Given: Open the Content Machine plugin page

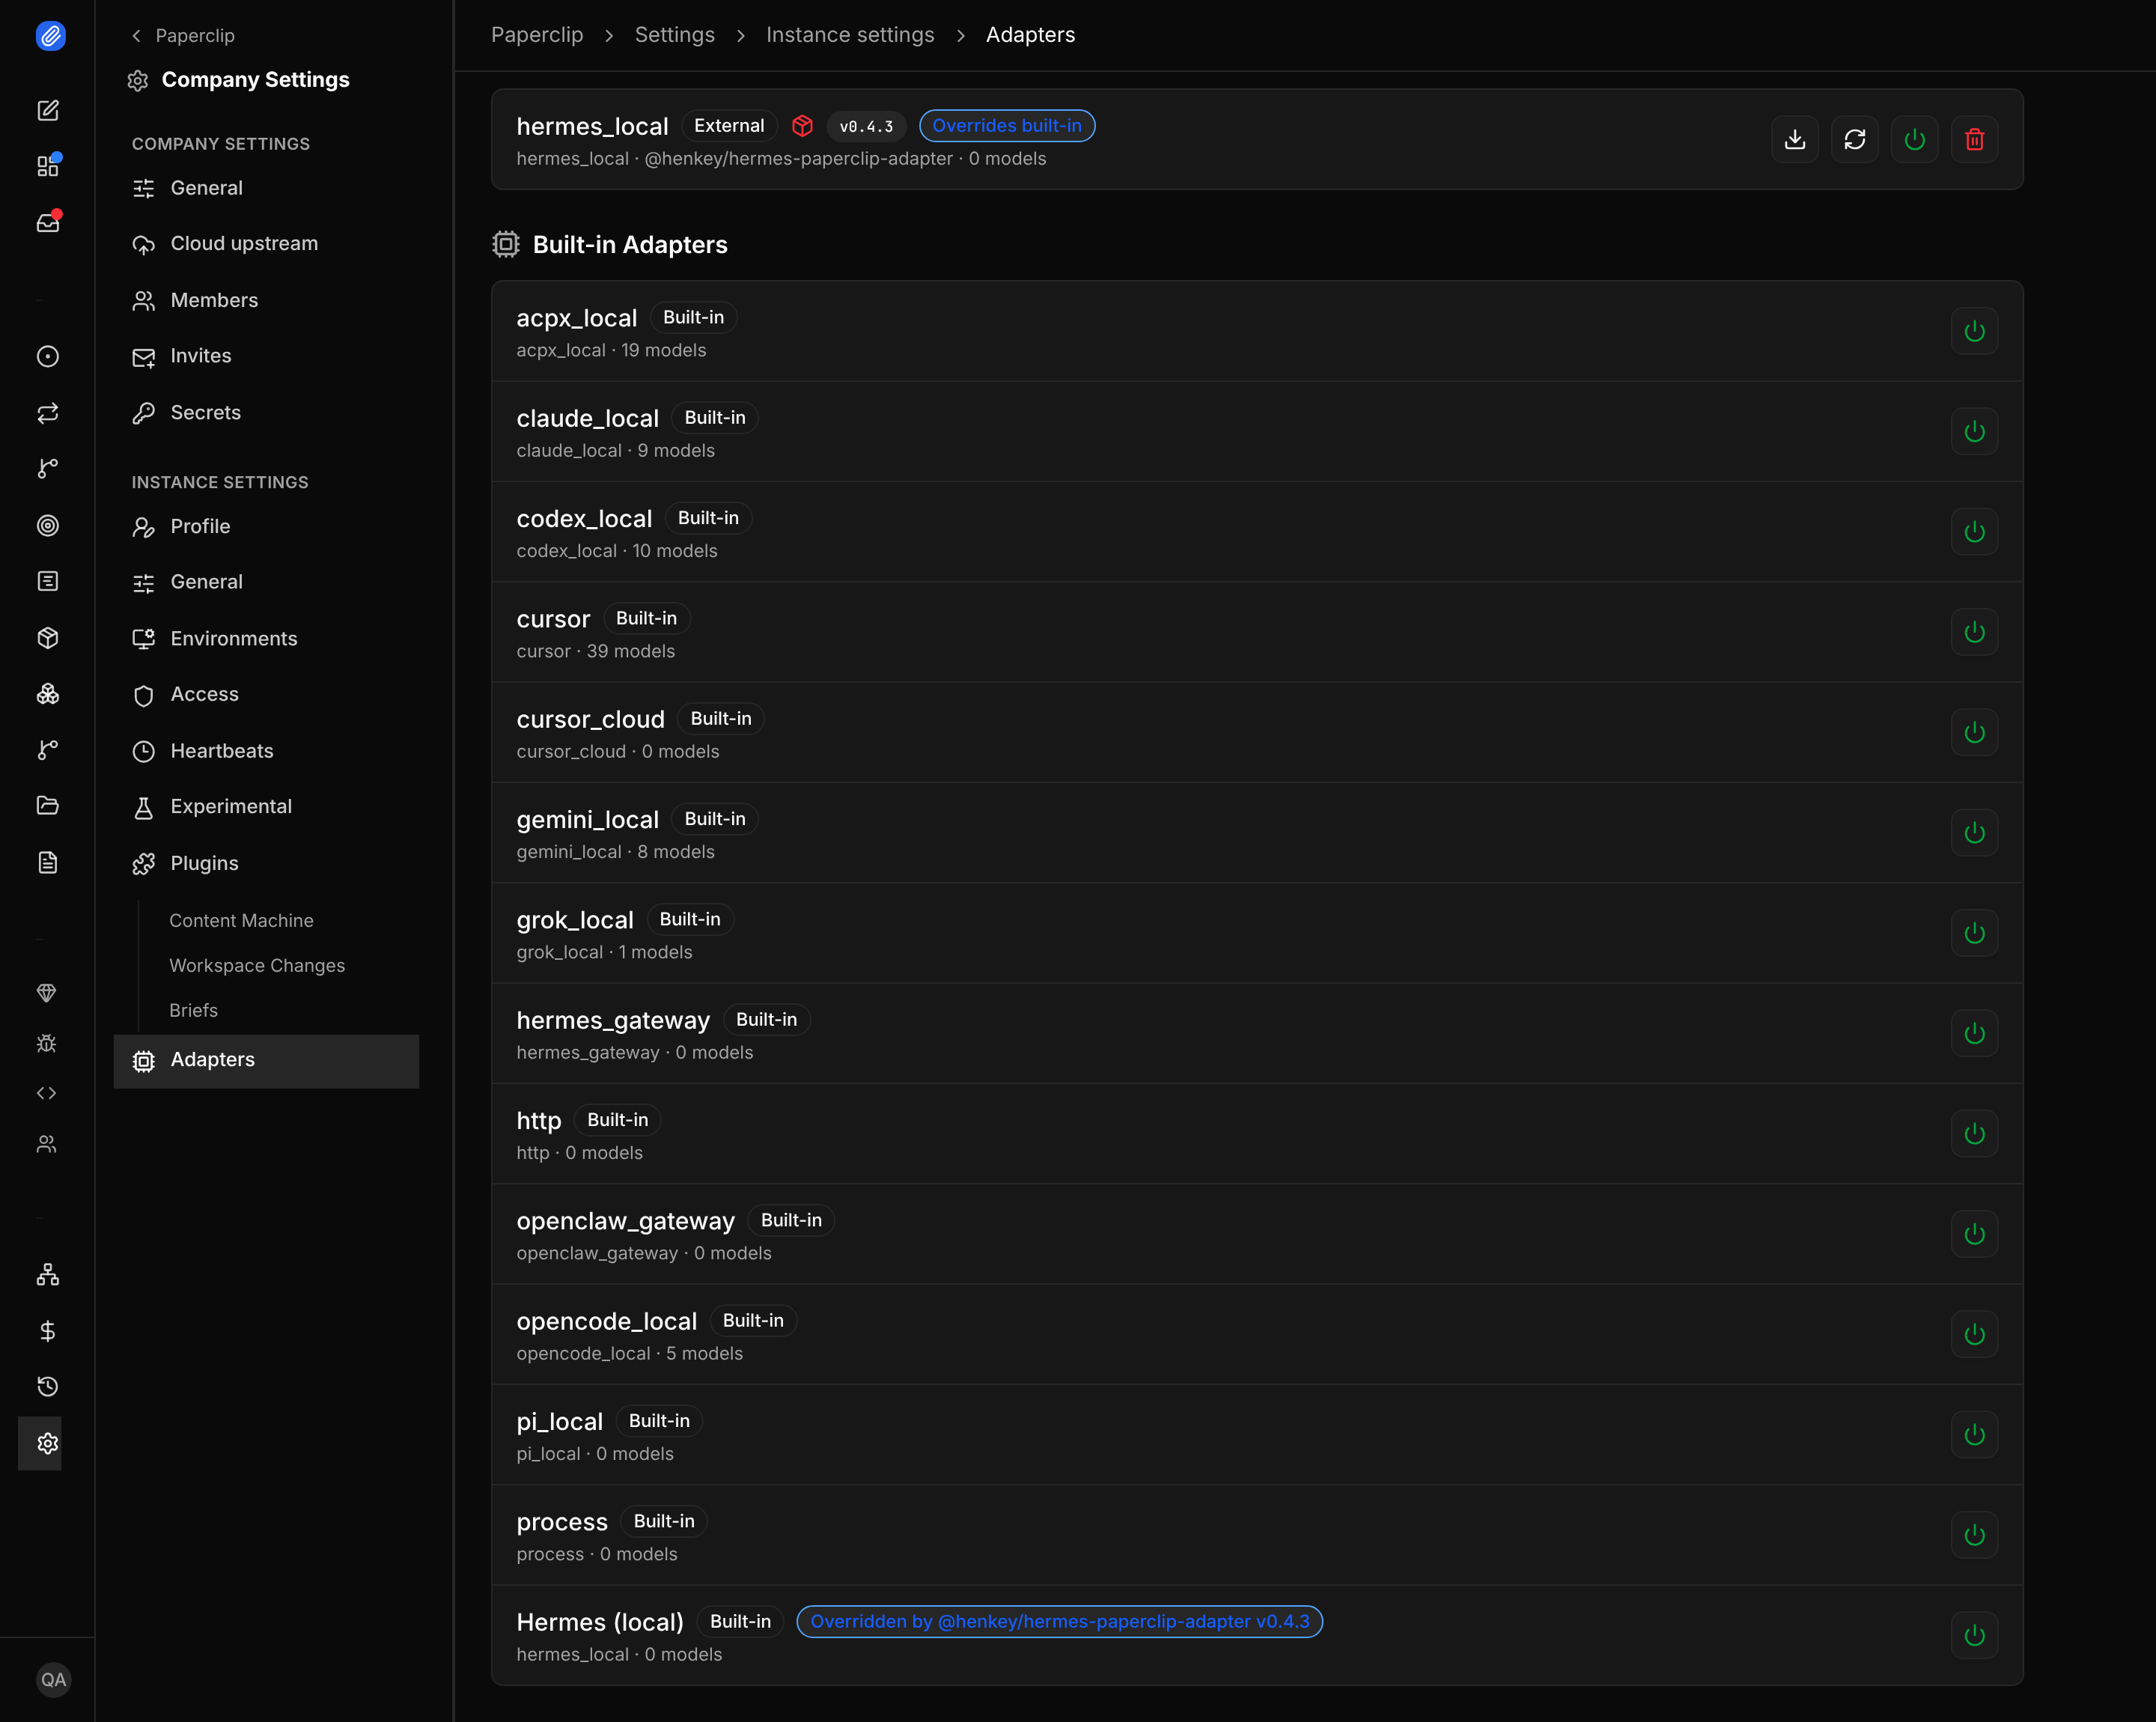Looking at the screenshot, I should (241, 921).
